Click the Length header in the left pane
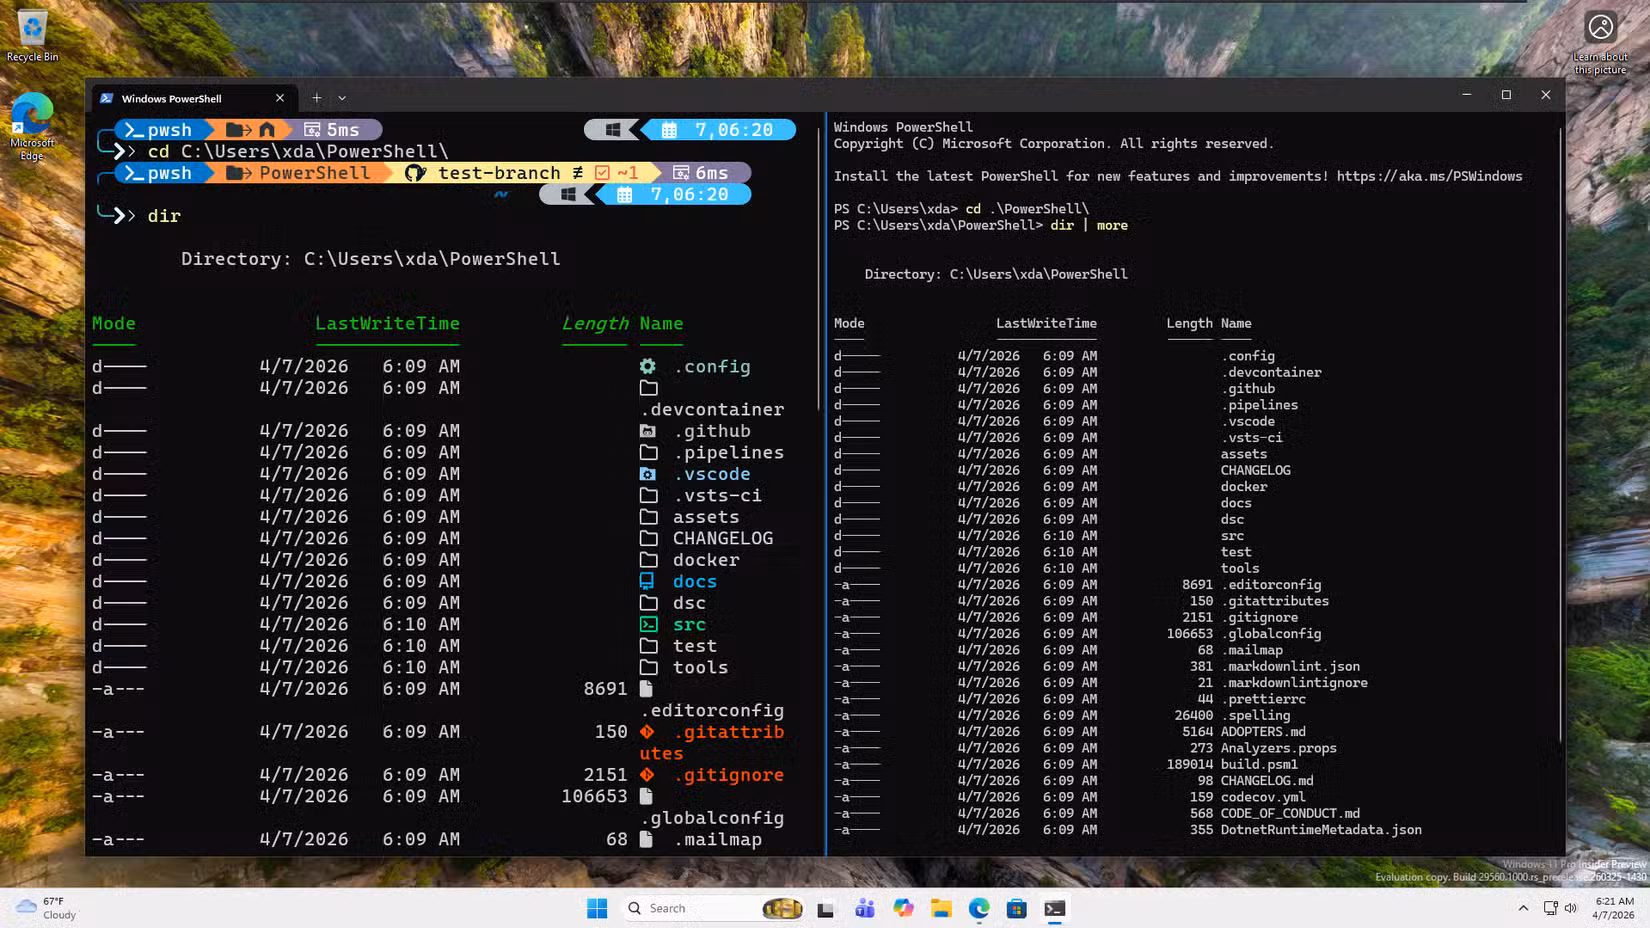The width and height of the screenshot is (1650, 928). [x=595, y=323]
